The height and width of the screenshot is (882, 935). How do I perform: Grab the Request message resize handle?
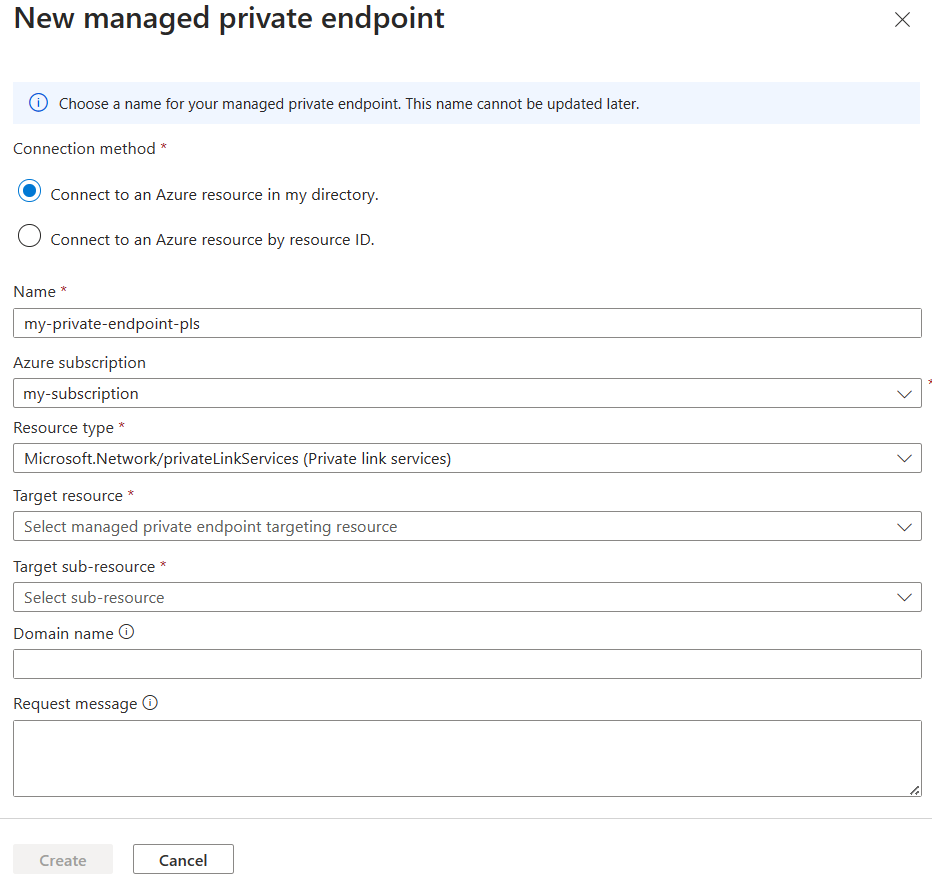pos(914,790)
